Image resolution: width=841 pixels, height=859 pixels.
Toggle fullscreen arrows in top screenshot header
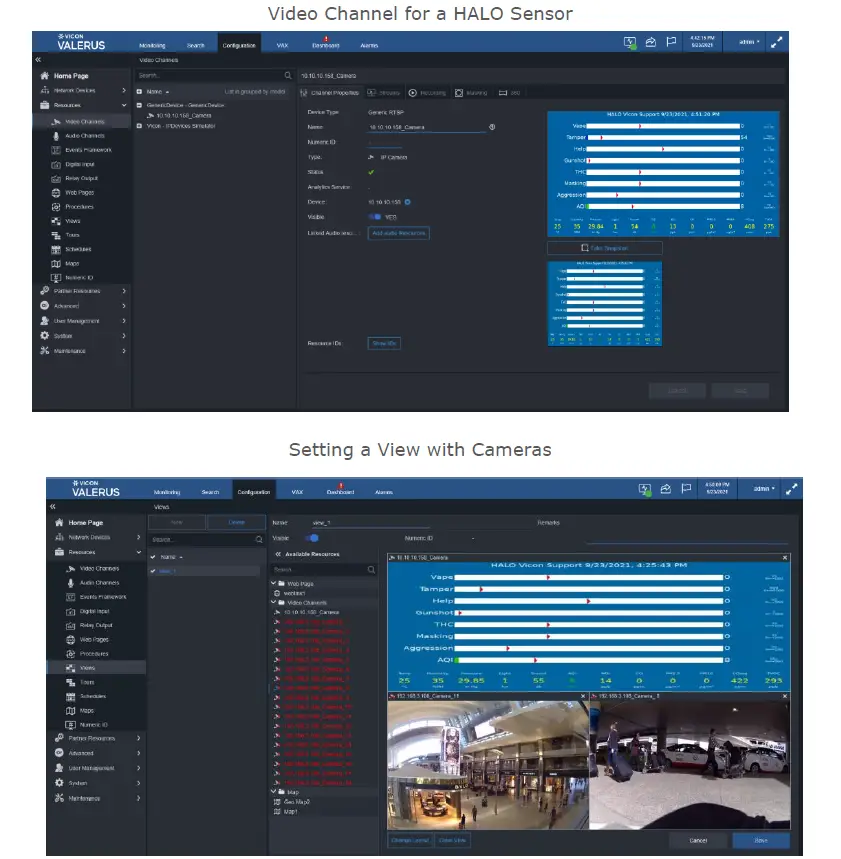tap(776, 42)
